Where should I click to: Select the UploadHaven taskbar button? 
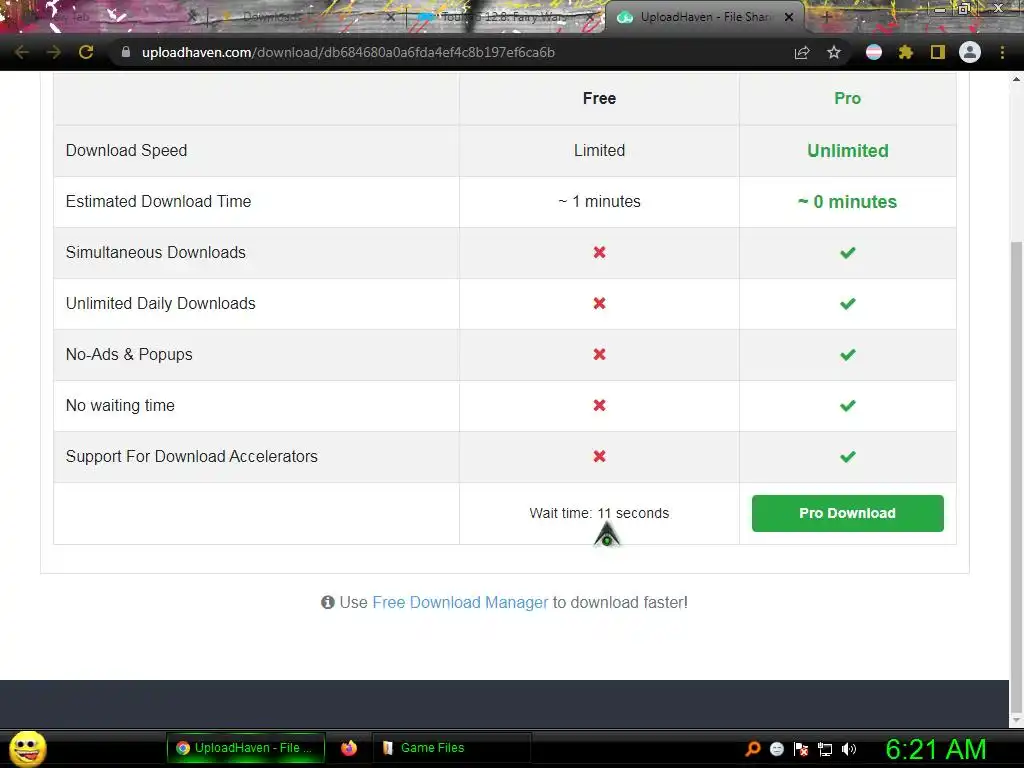click(246, 748)
